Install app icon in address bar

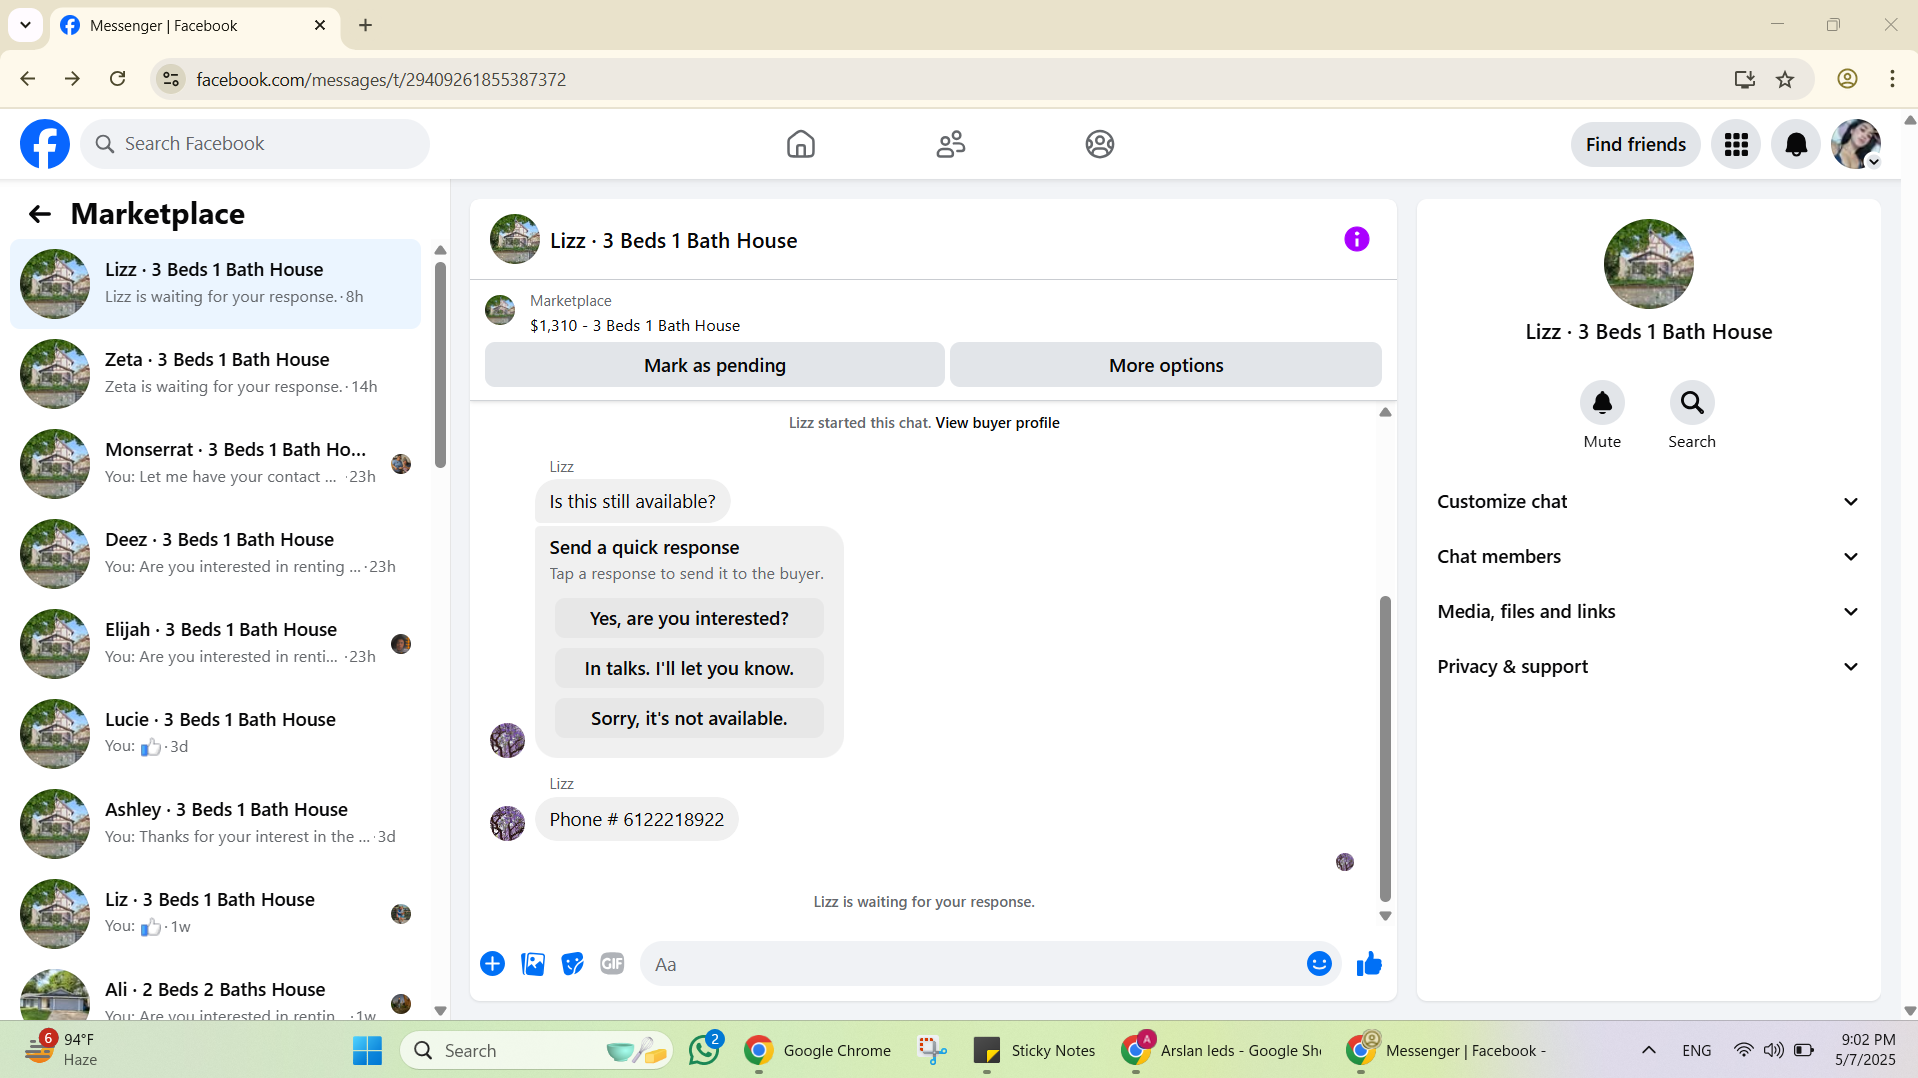[1744, 79]
